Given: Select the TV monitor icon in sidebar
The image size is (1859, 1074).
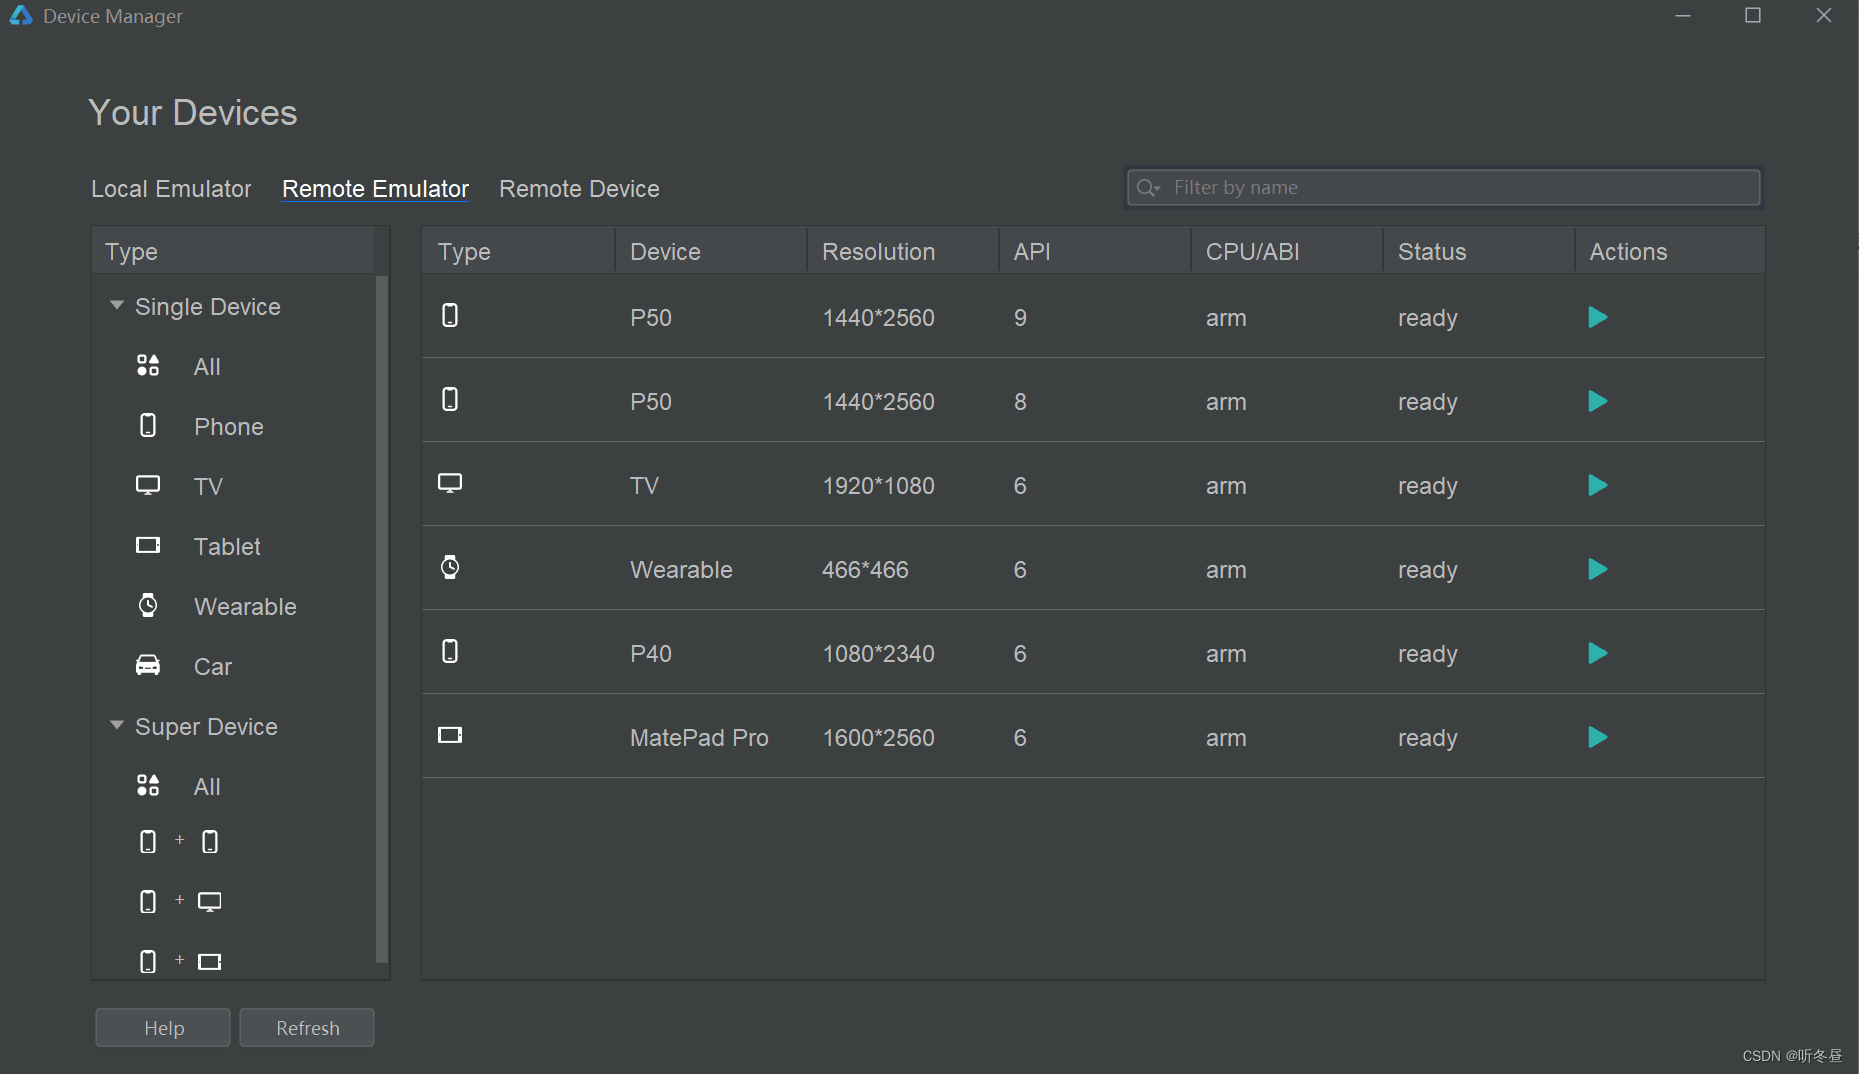Looking at the screenshot, I should point(148,486).
